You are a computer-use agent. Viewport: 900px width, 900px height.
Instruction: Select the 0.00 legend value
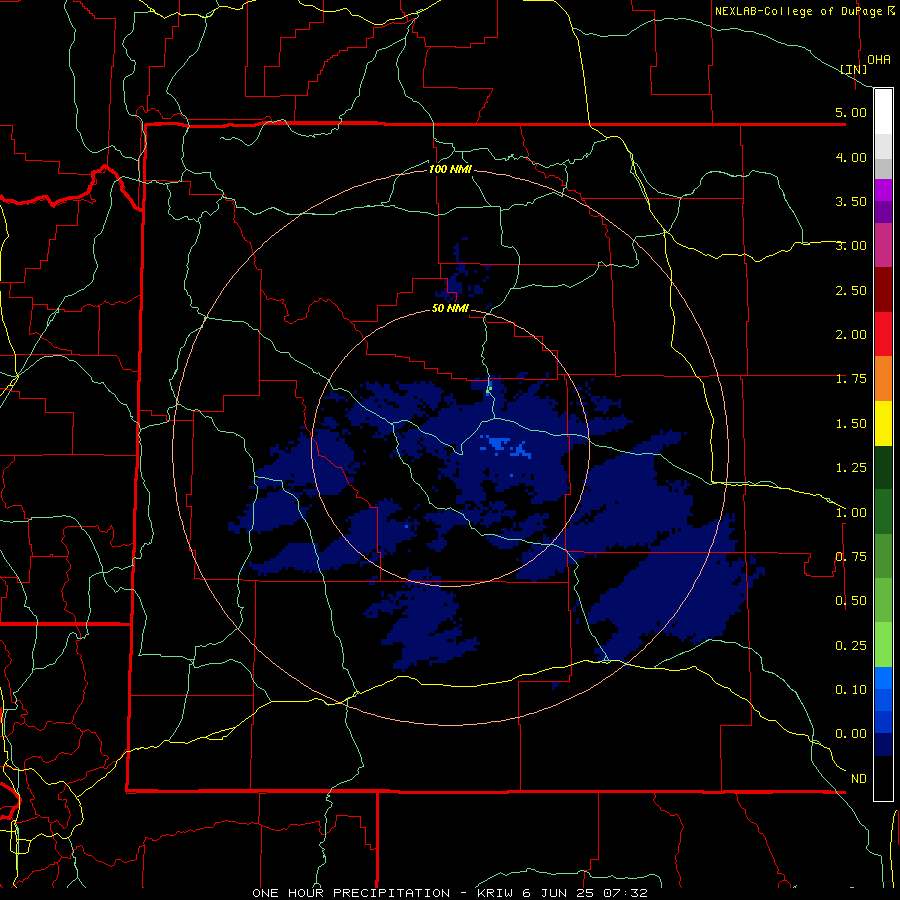point(851,734)
